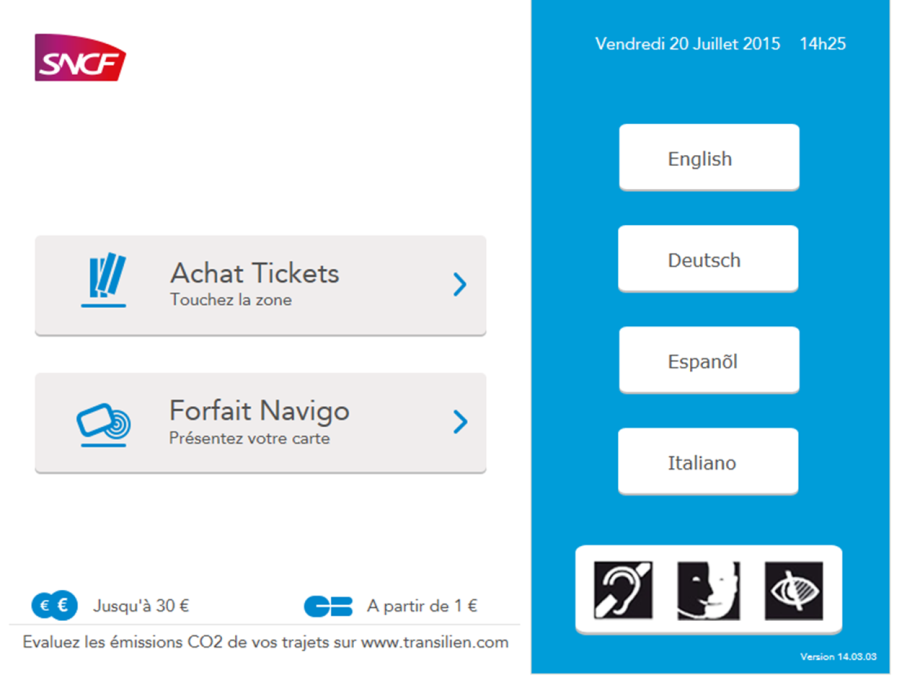Viewport: 920px width, 696px height.
Task: Switch language to English
Action: point(709,158)
